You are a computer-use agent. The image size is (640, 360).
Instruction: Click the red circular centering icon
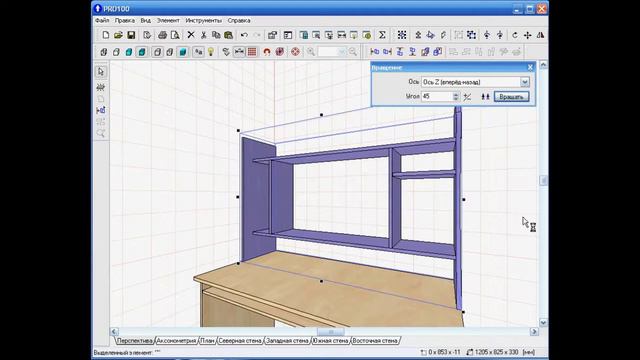(x=295, y=52)
